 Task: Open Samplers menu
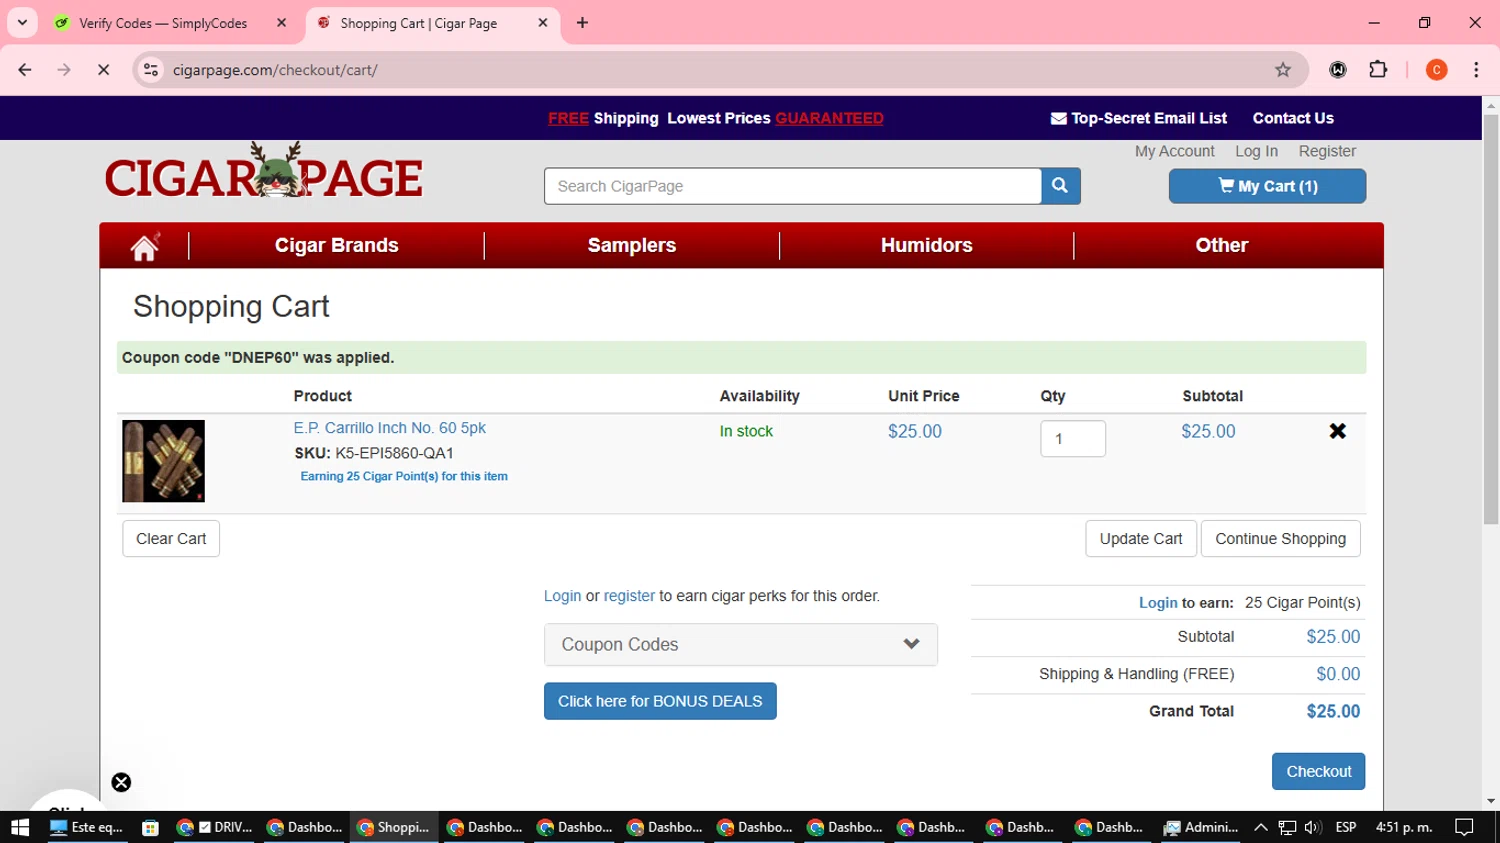pos(632,246)
